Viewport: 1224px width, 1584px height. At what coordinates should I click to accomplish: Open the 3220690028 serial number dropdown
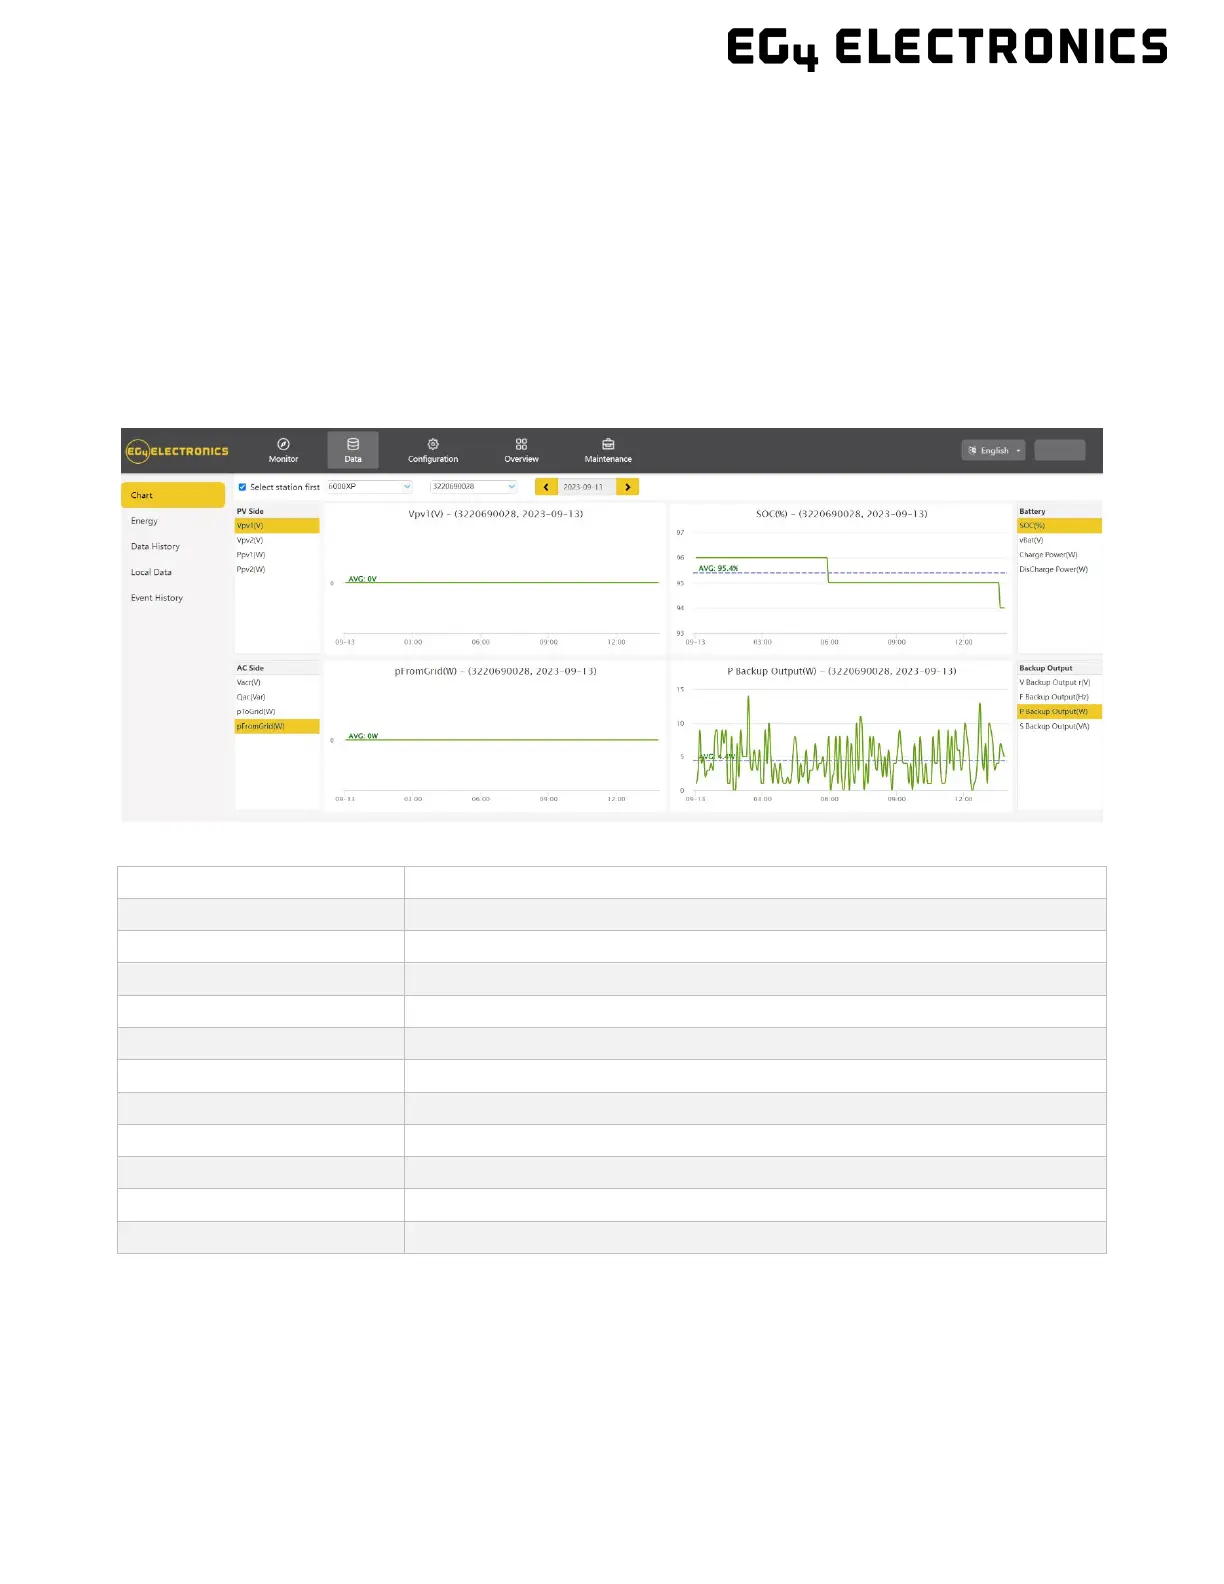click(474, 487)
